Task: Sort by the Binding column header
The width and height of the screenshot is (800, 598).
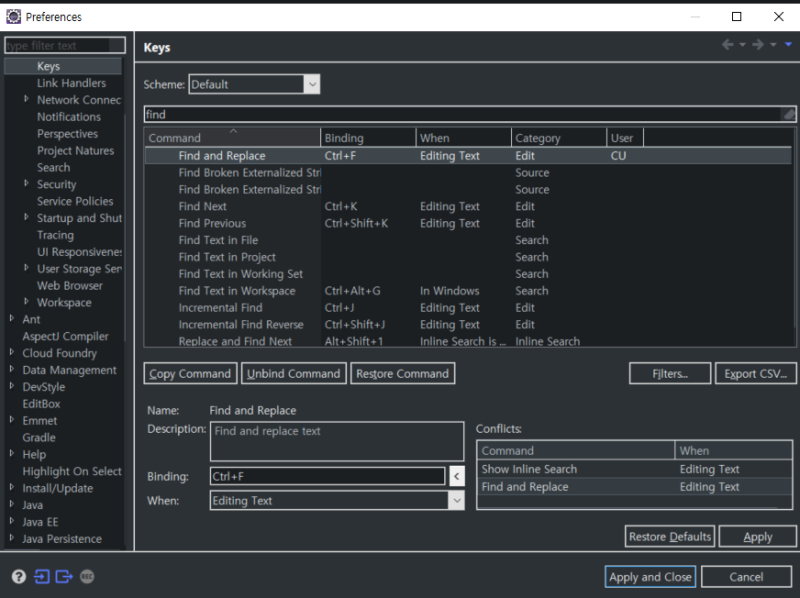Action: pos(367,138)
